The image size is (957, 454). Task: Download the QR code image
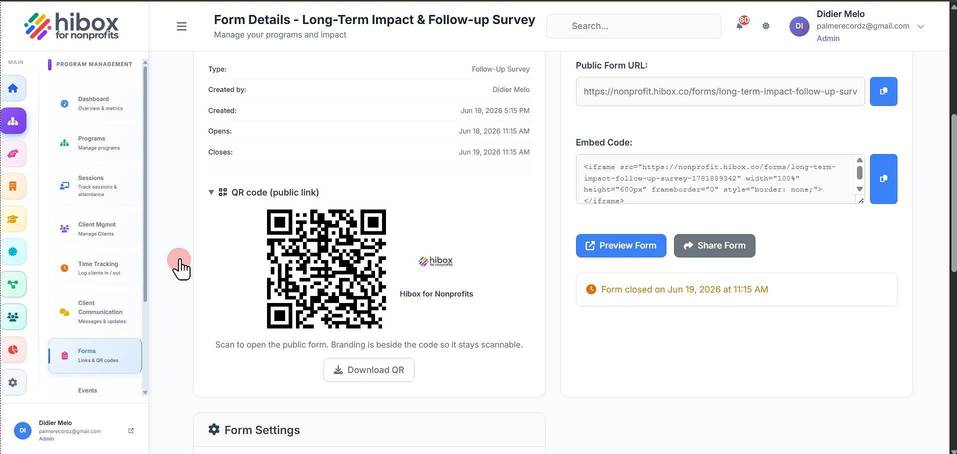369,370
